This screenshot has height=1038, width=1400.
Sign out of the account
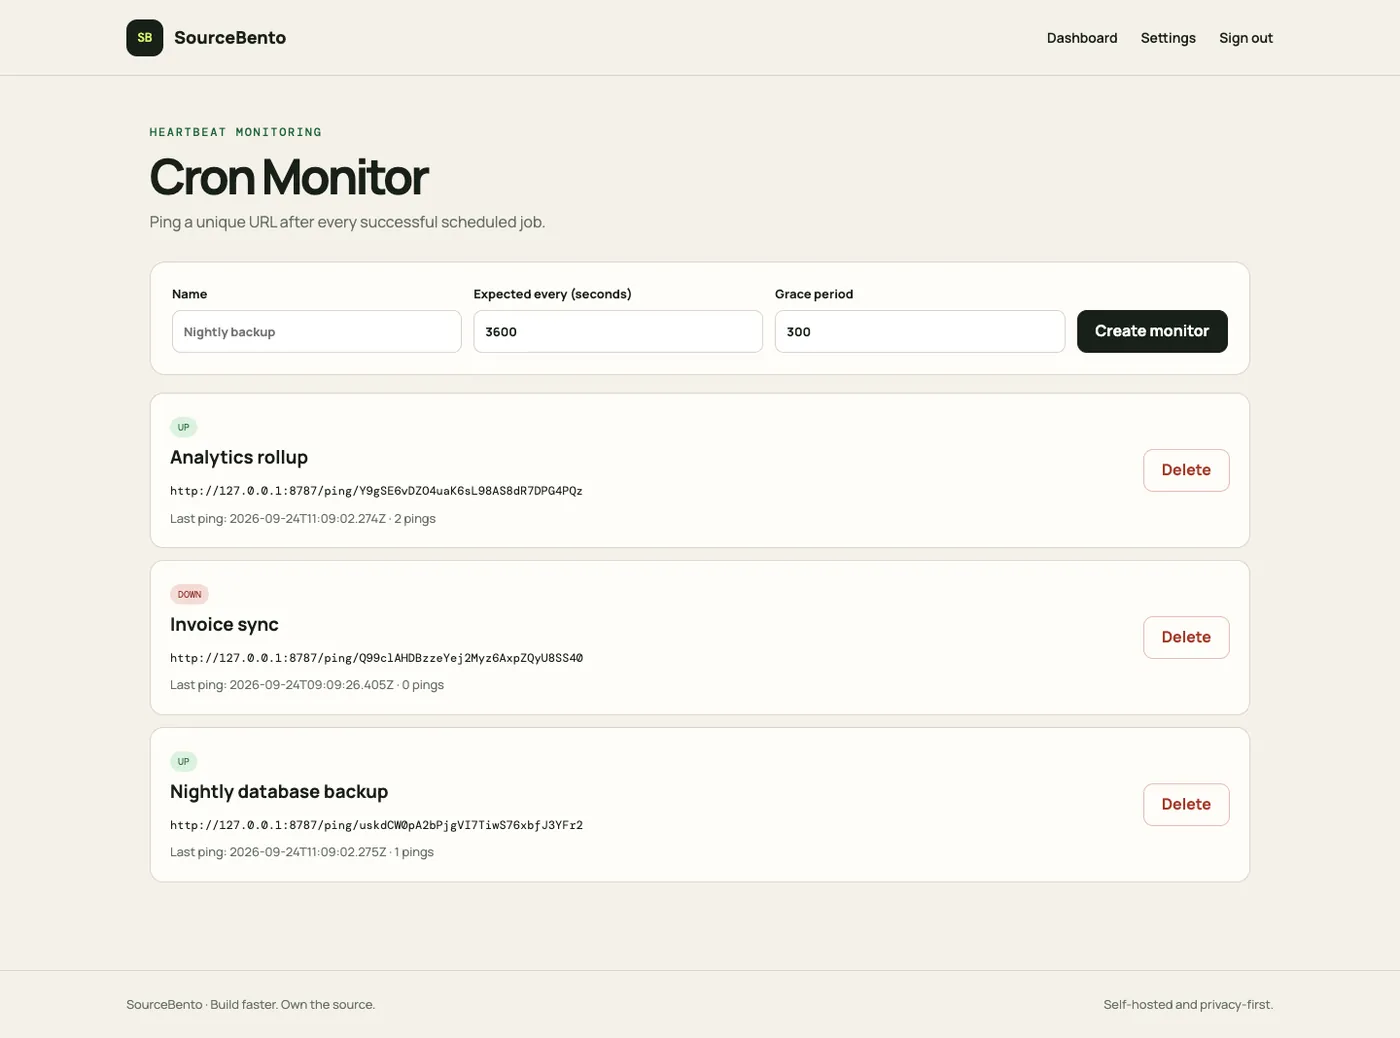pyautogui.click(x=1246, y=38)
